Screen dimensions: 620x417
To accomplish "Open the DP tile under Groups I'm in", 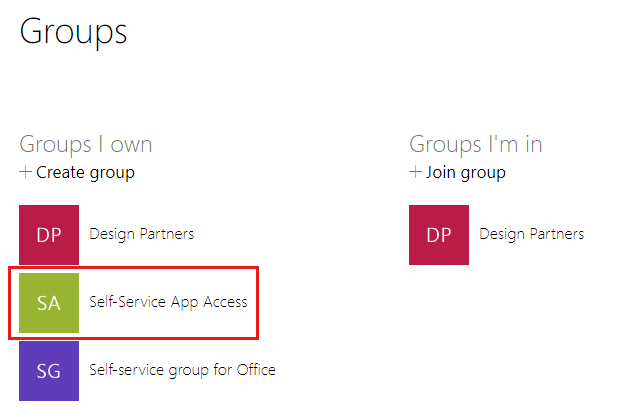I will coord(439,235).
